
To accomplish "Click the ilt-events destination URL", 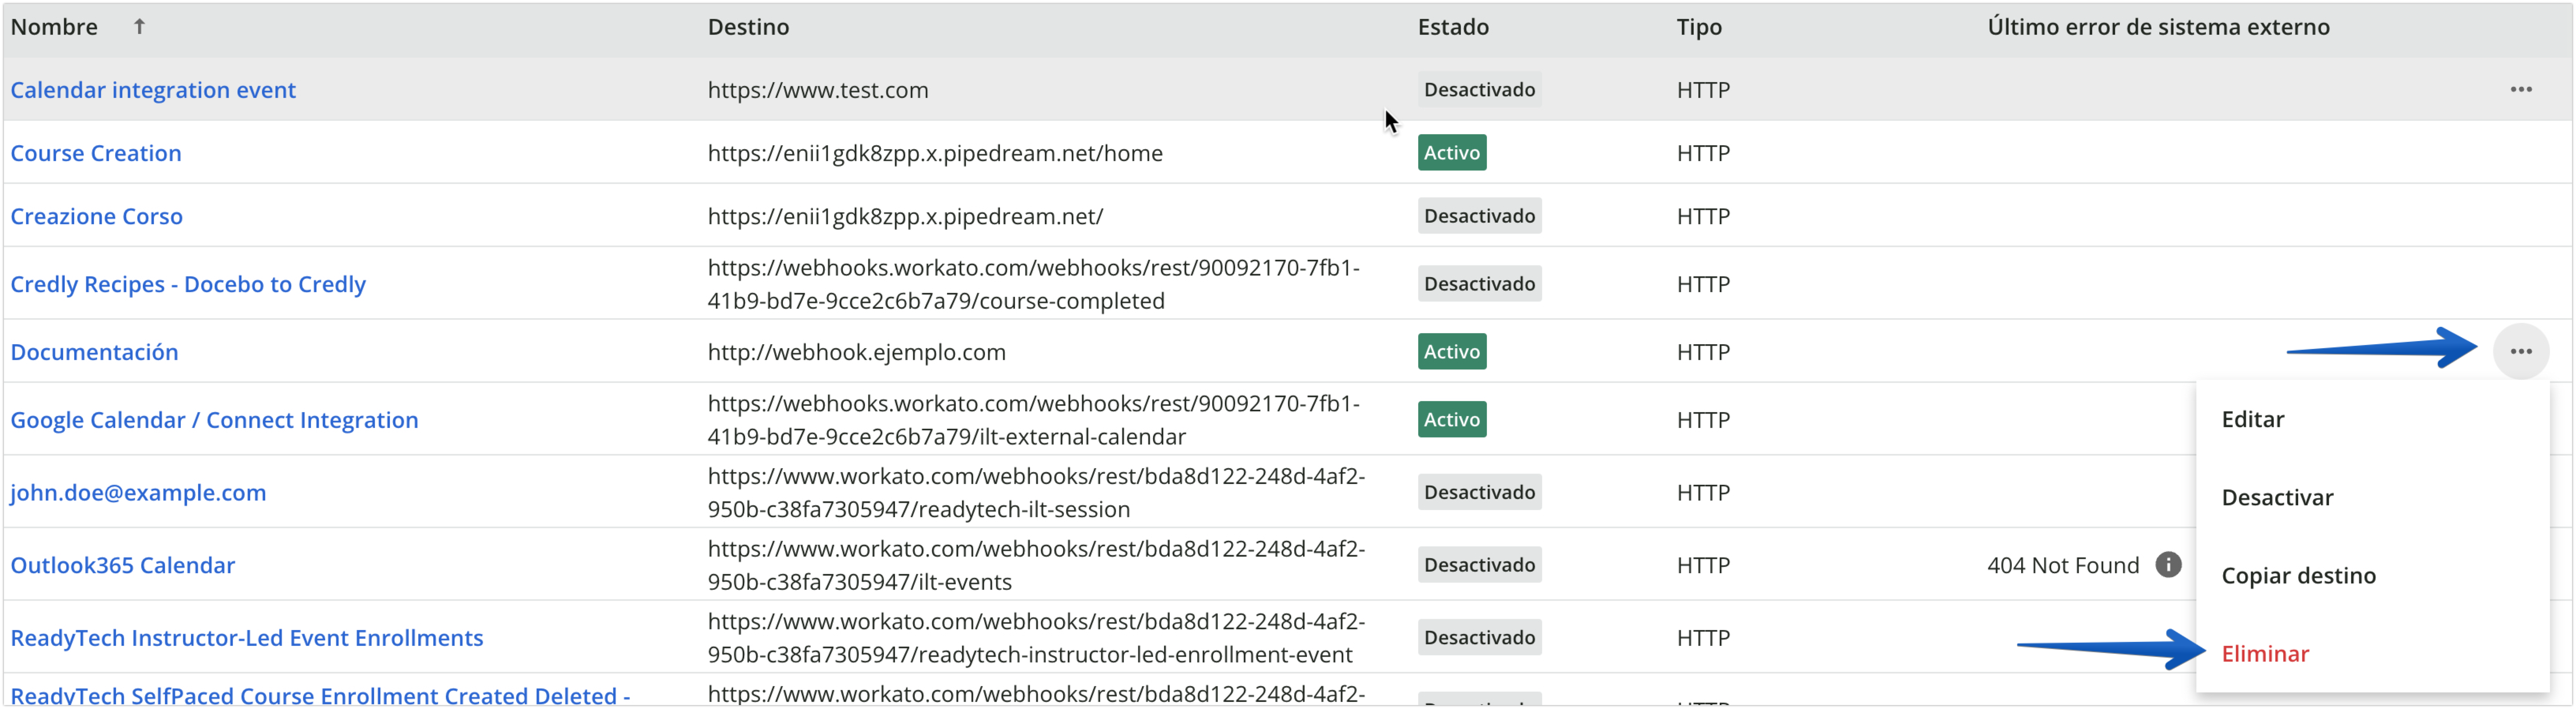I will pyautogui.click(x=1036, y=565).
